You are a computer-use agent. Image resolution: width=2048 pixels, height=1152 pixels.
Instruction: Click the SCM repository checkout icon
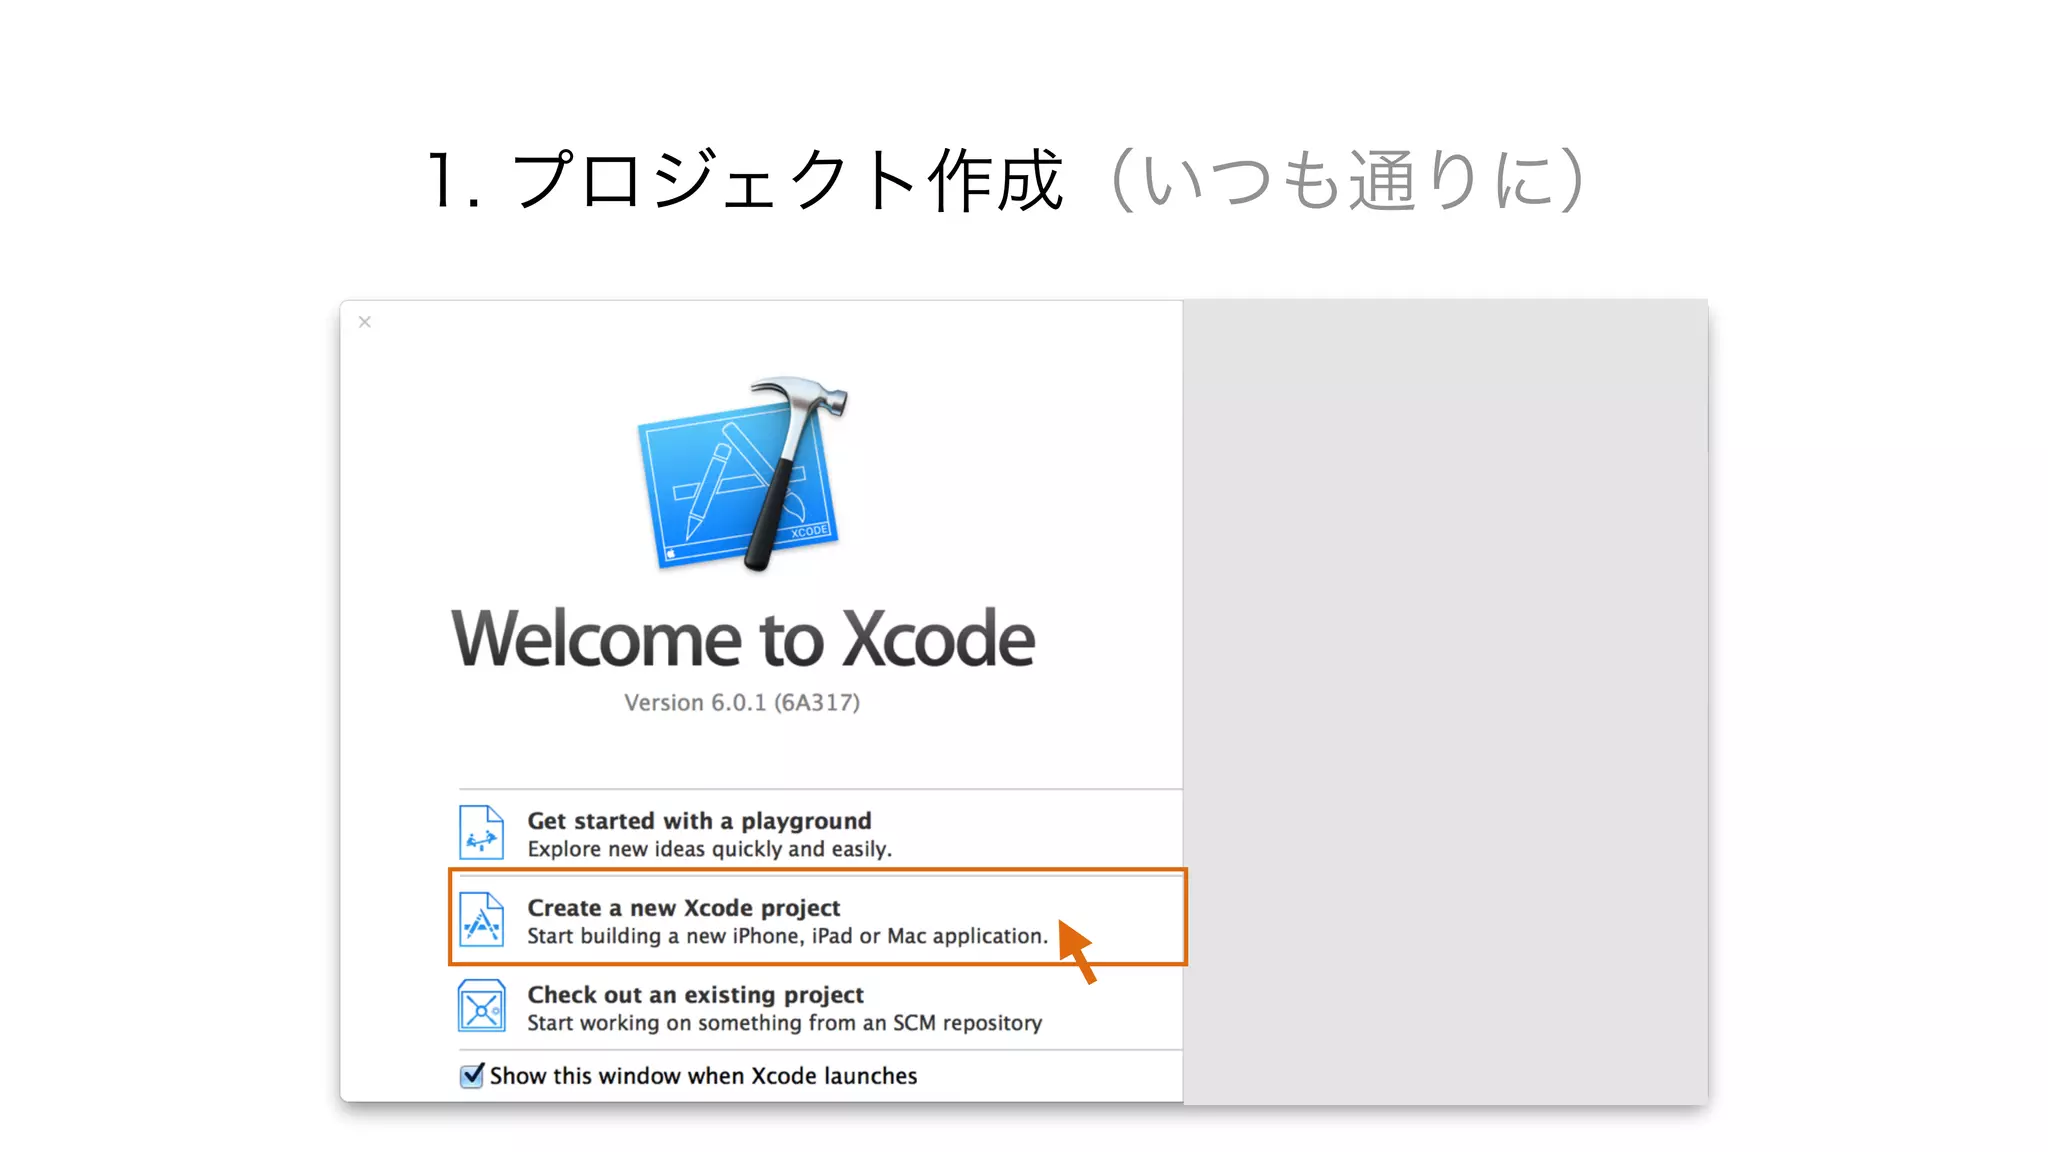click(x=481, y=1006)
